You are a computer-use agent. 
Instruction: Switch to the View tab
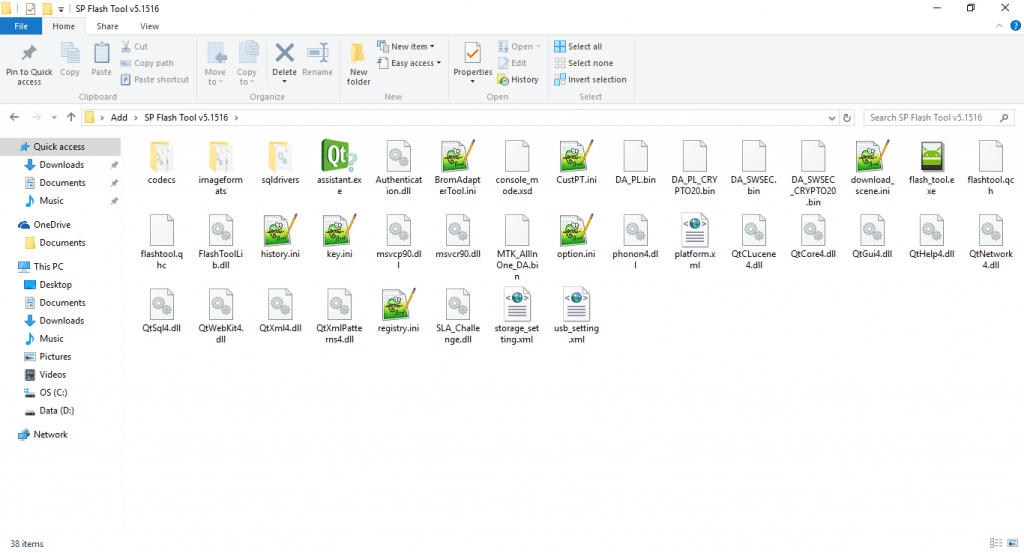(149, 26)
